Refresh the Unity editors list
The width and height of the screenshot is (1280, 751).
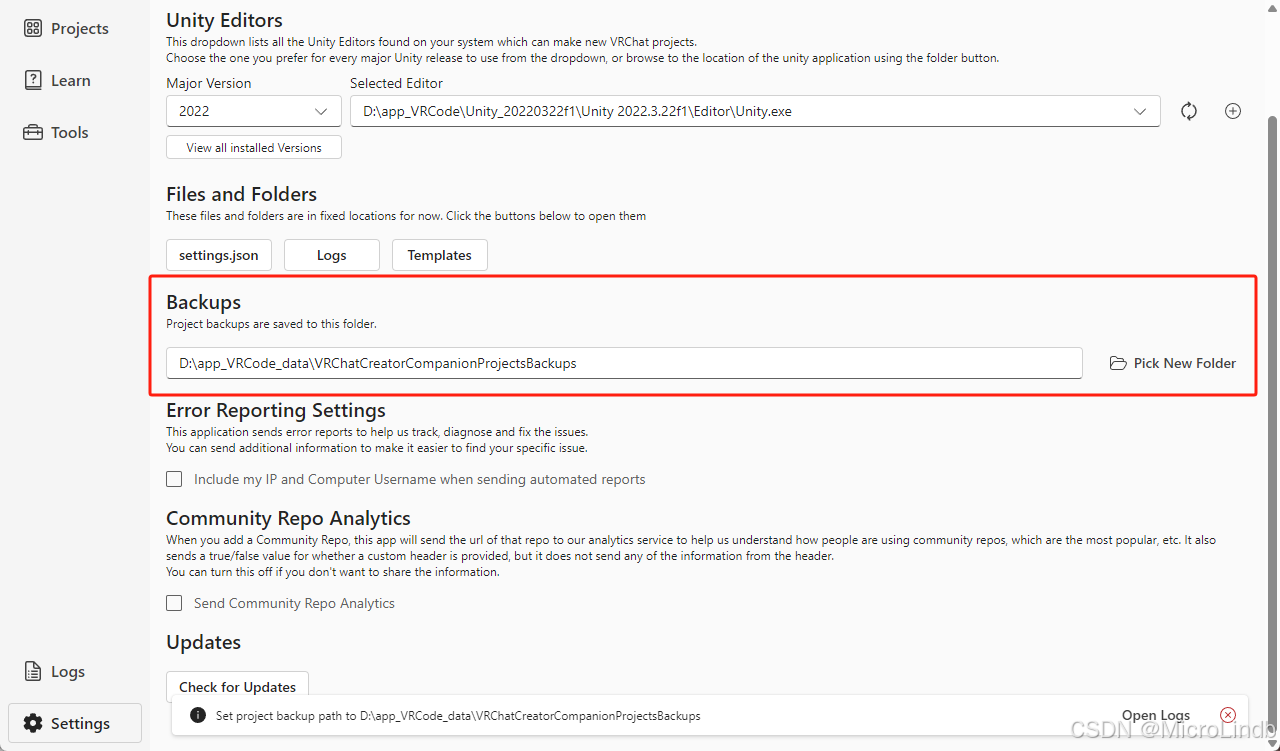click(x=1189, y=111)
